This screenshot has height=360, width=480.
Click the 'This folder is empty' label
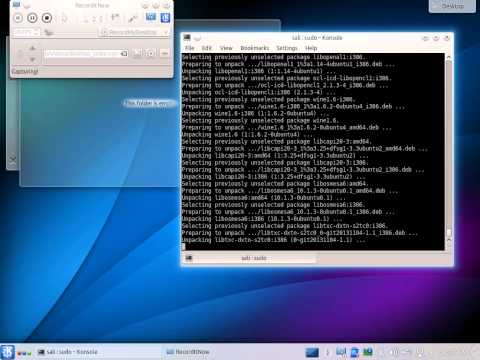pos(148,103)
